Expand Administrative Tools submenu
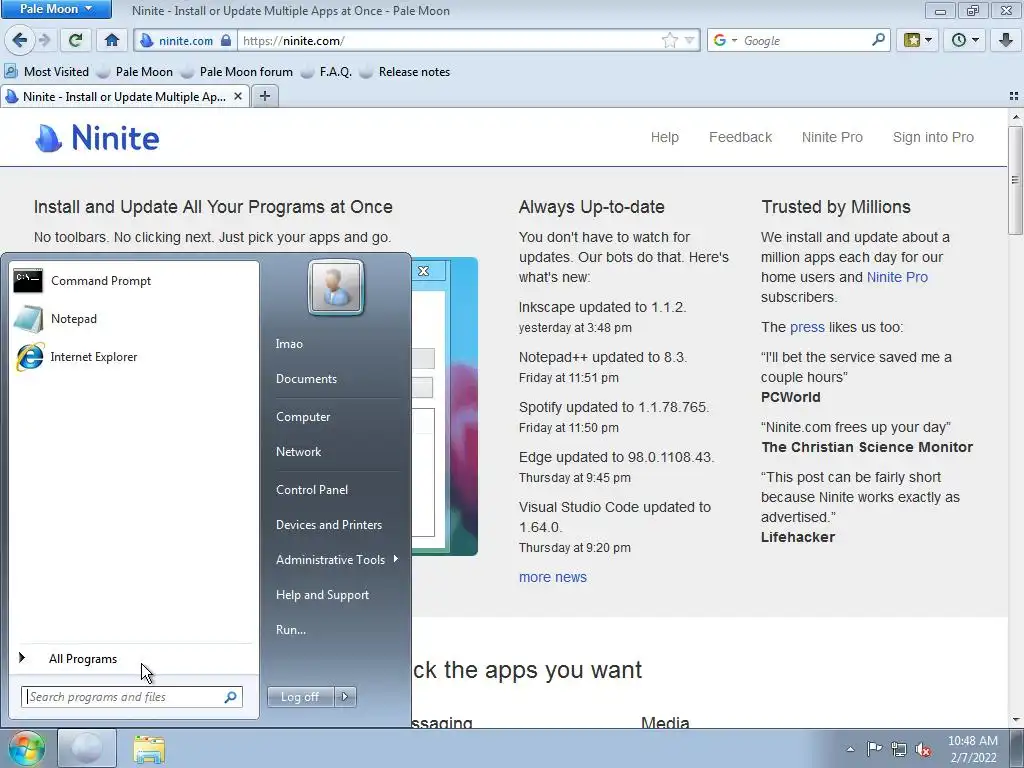This screenshot has width=1024, height=768. (336, 560)
